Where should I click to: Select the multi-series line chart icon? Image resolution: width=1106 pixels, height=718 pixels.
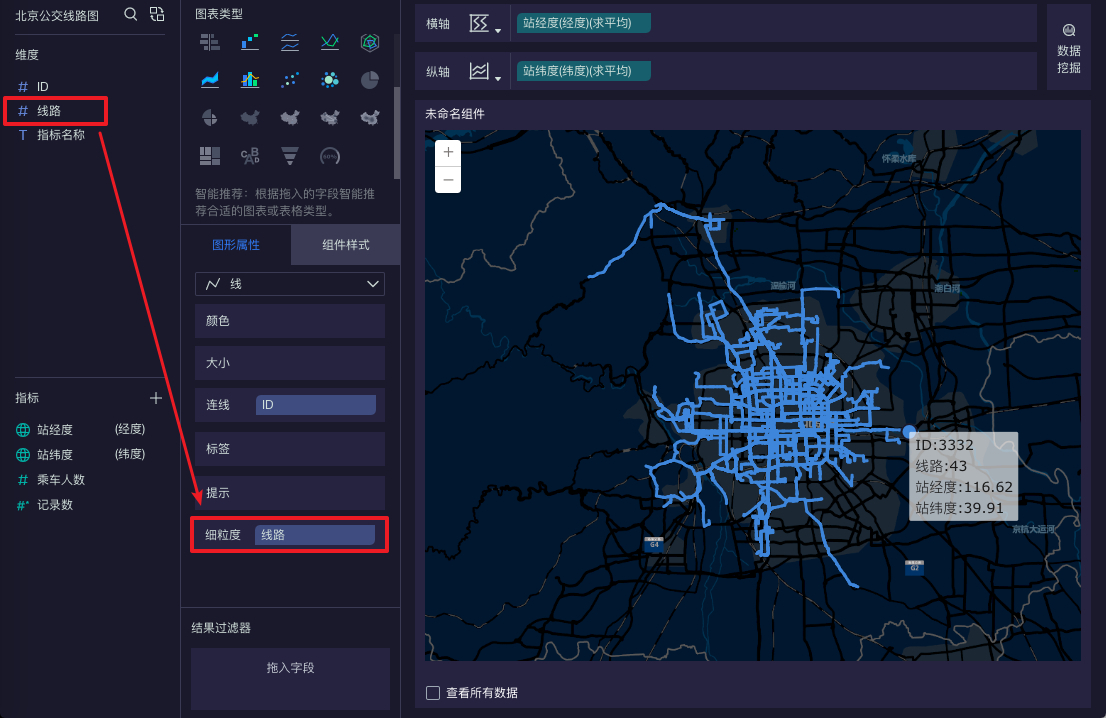tap(329, 42)
